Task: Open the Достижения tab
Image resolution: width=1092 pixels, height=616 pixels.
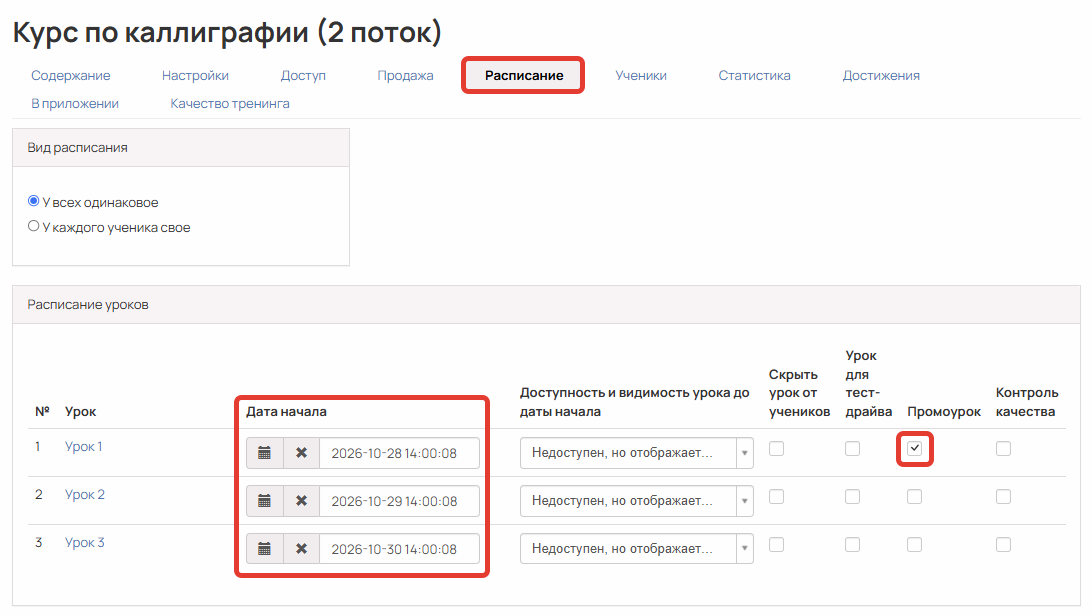Action: pyautogui.click(x=881, y=75)
